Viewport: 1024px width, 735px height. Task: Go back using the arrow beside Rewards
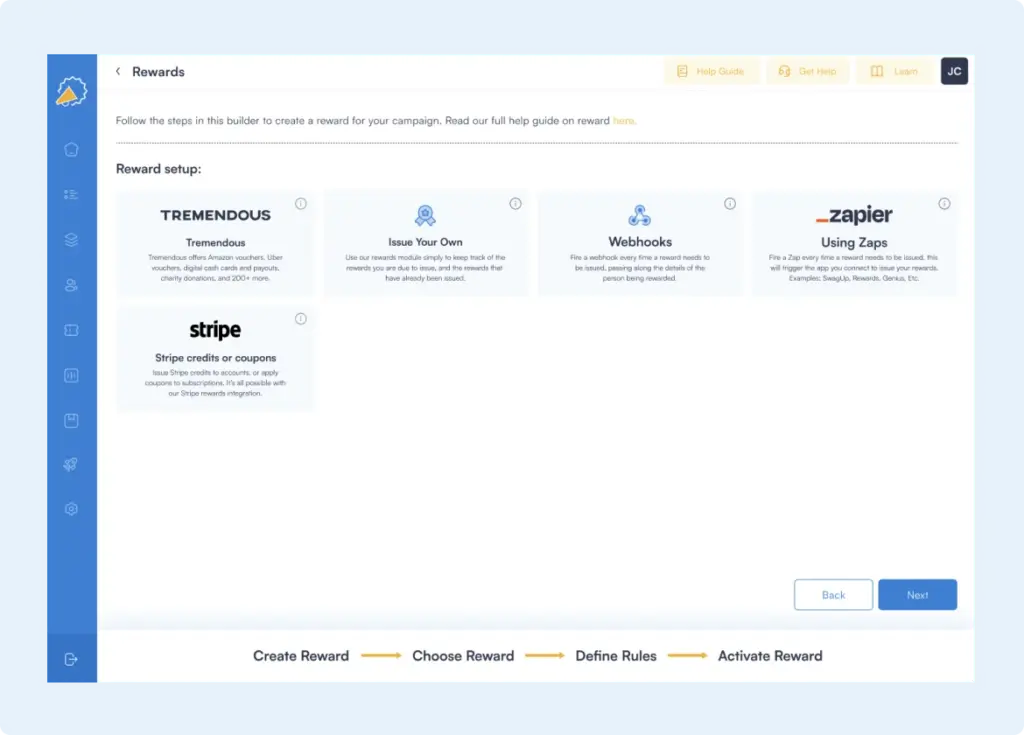click(118, 72)
